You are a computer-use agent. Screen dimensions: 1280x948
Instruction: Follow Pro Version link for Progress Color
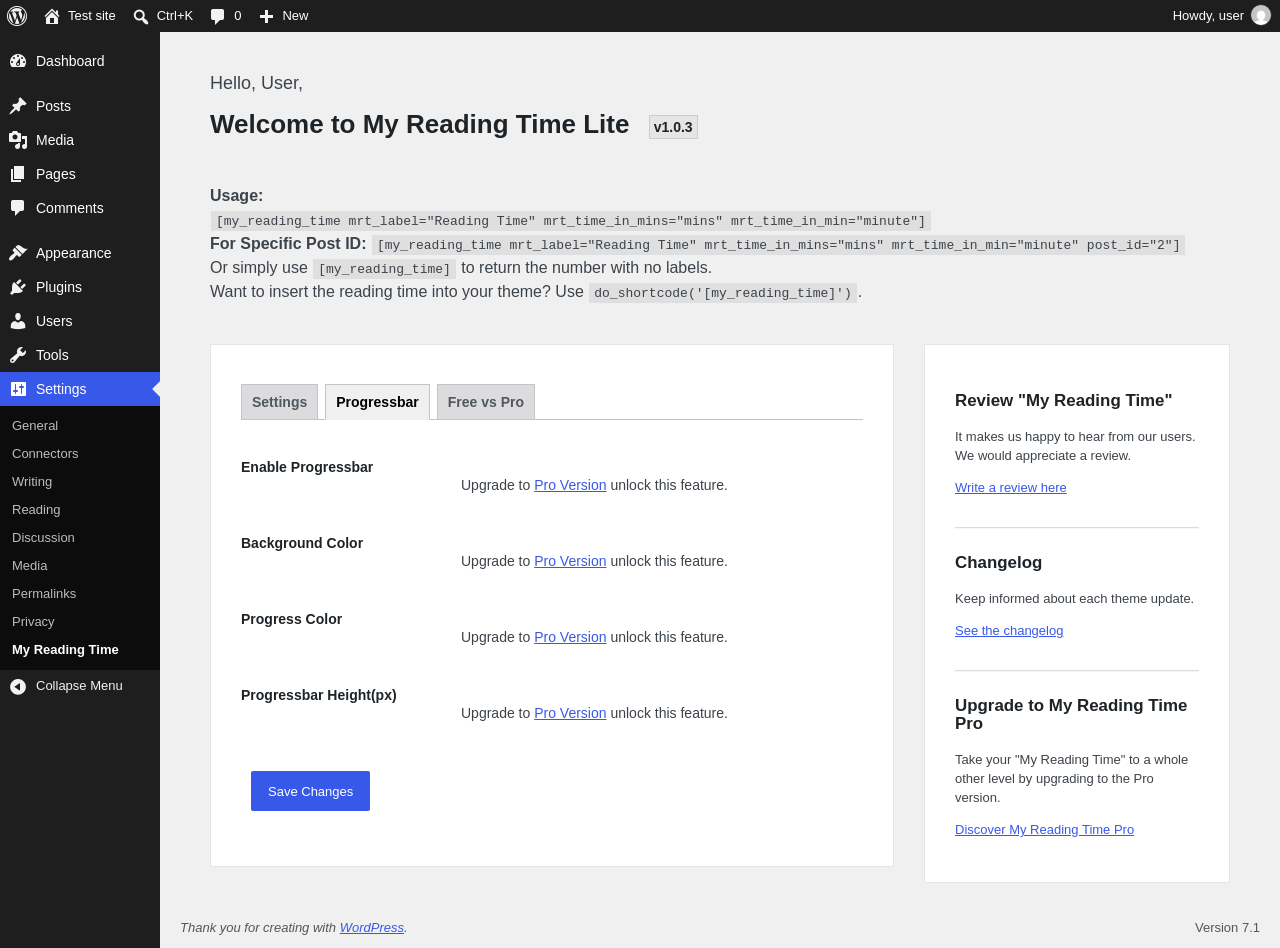tap(570, 637)
